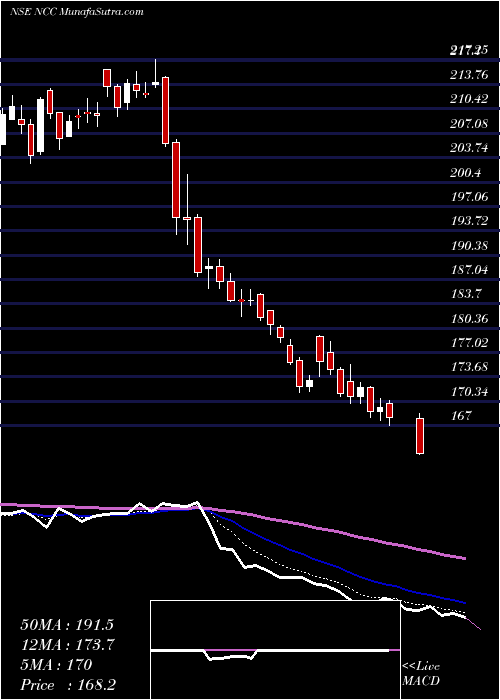
Task: Click the '5MA : 170' readout
Action: [56, 665]
